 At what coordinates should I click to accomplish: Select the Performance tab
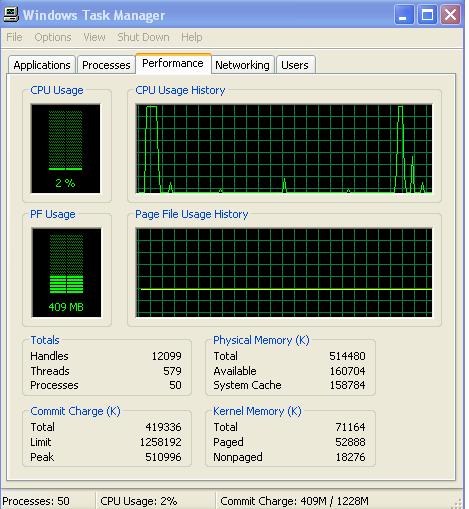(x=173, y=63)
